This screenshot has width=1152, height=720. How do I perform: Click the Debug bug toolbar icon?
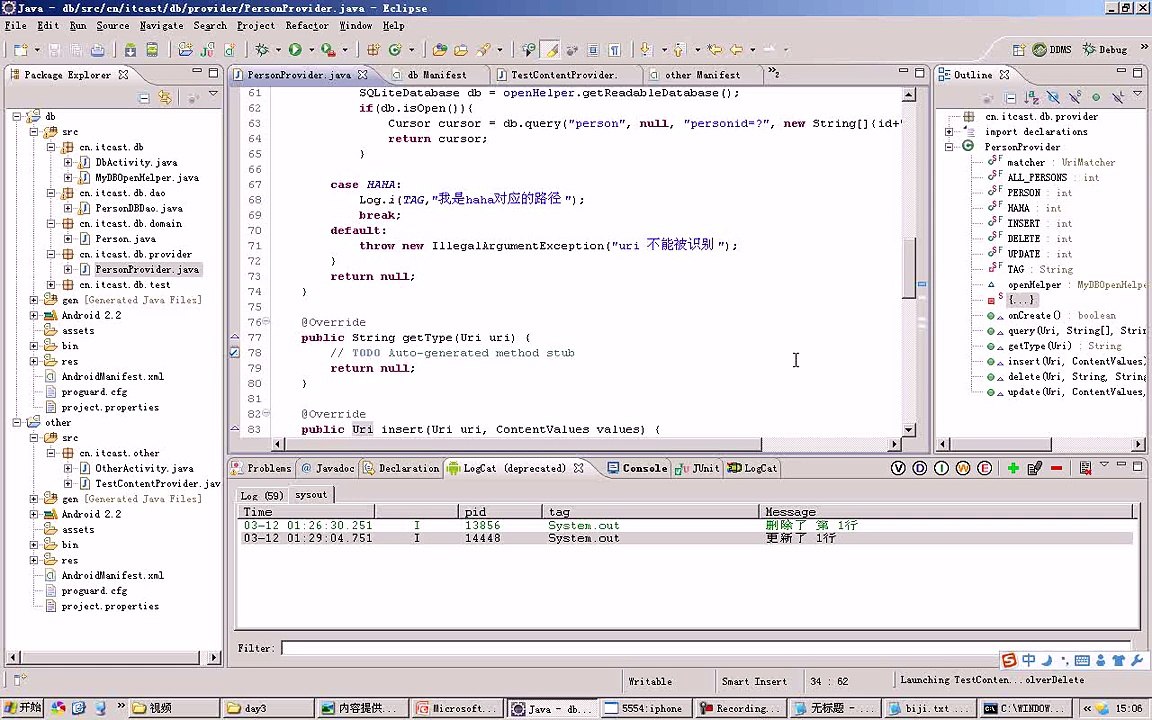click(262, 50)
